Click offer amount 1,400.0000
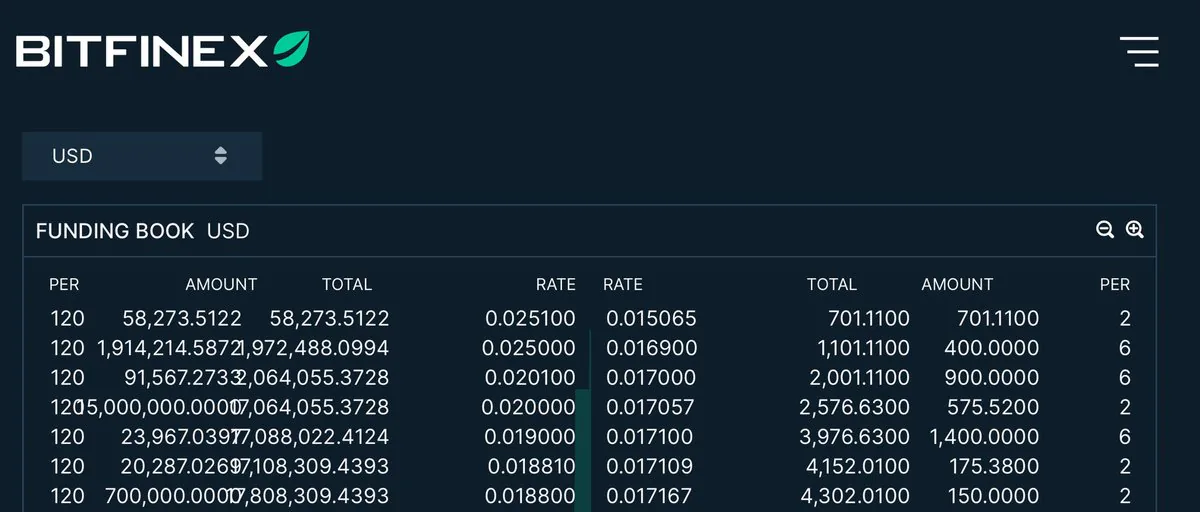 pos(985,437)
